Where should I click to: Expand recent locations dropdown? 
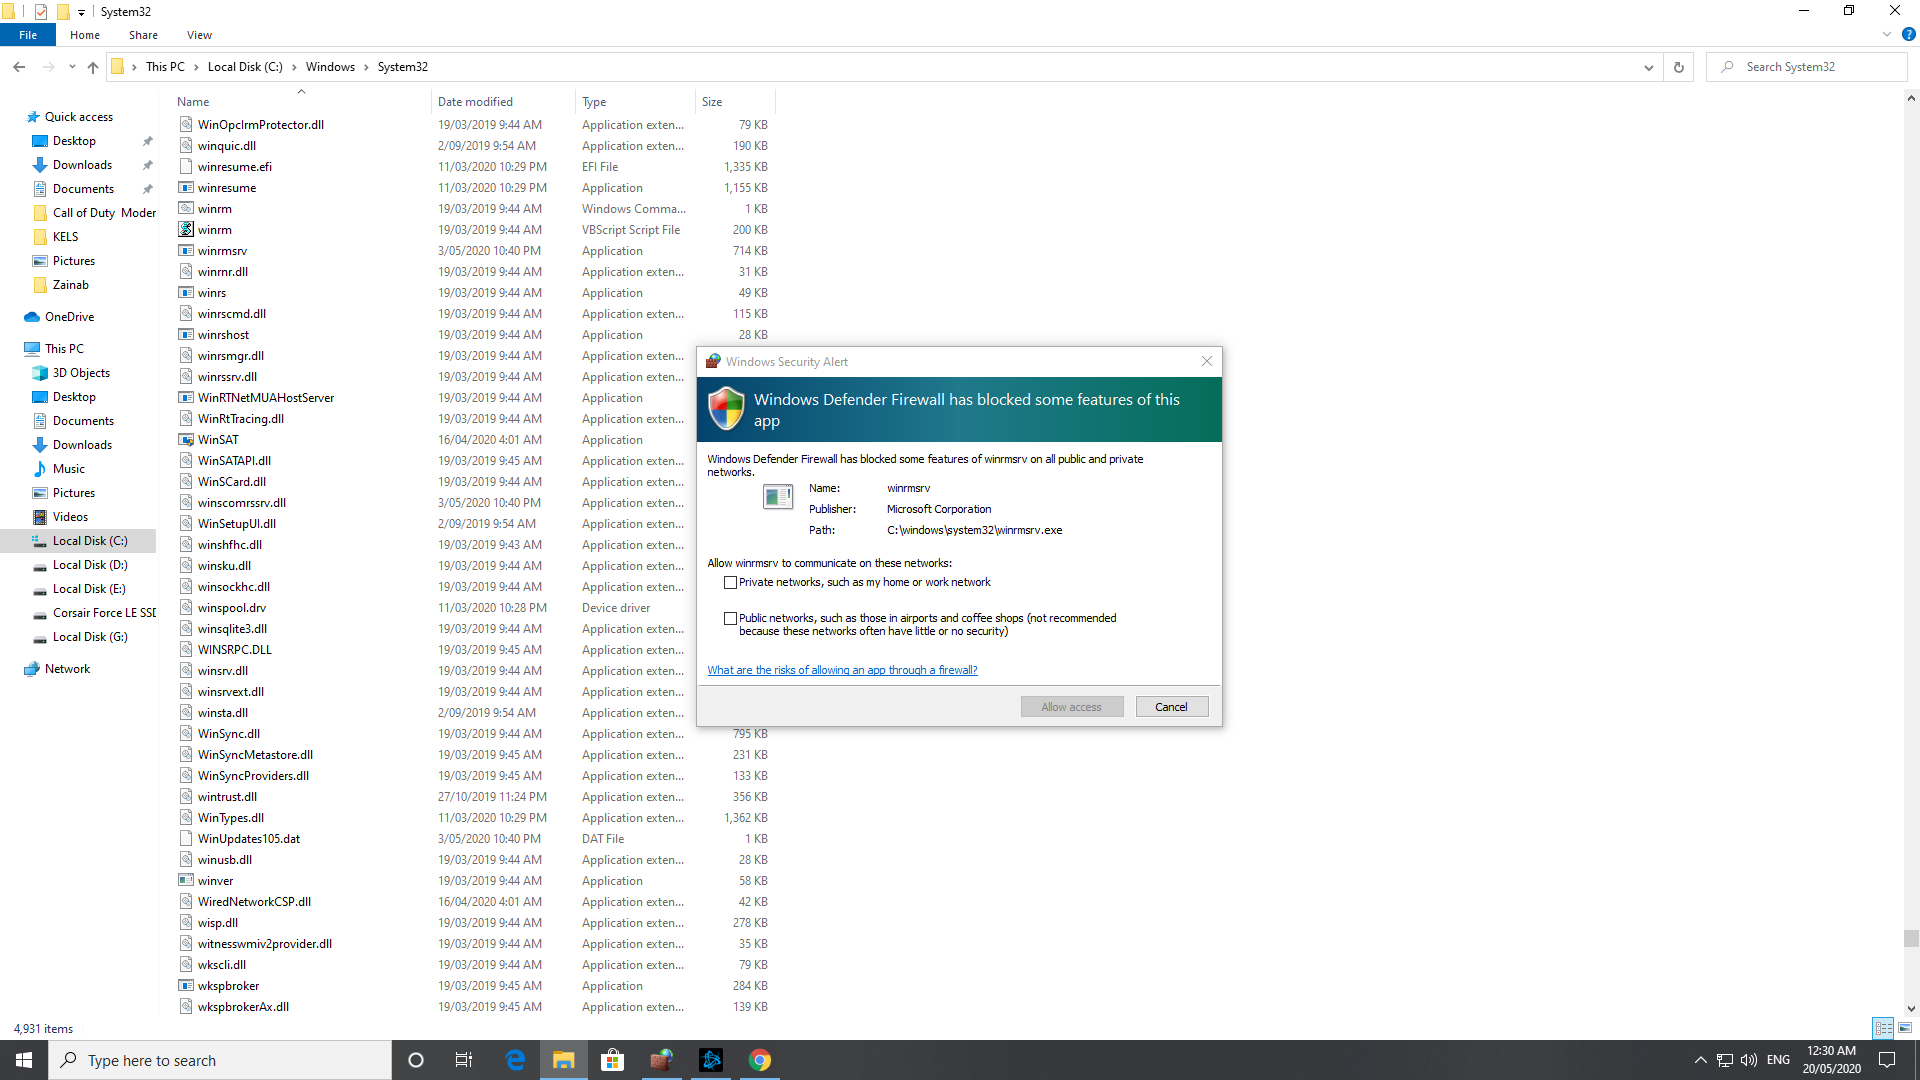pyautogui.click(x=72, y=67)
